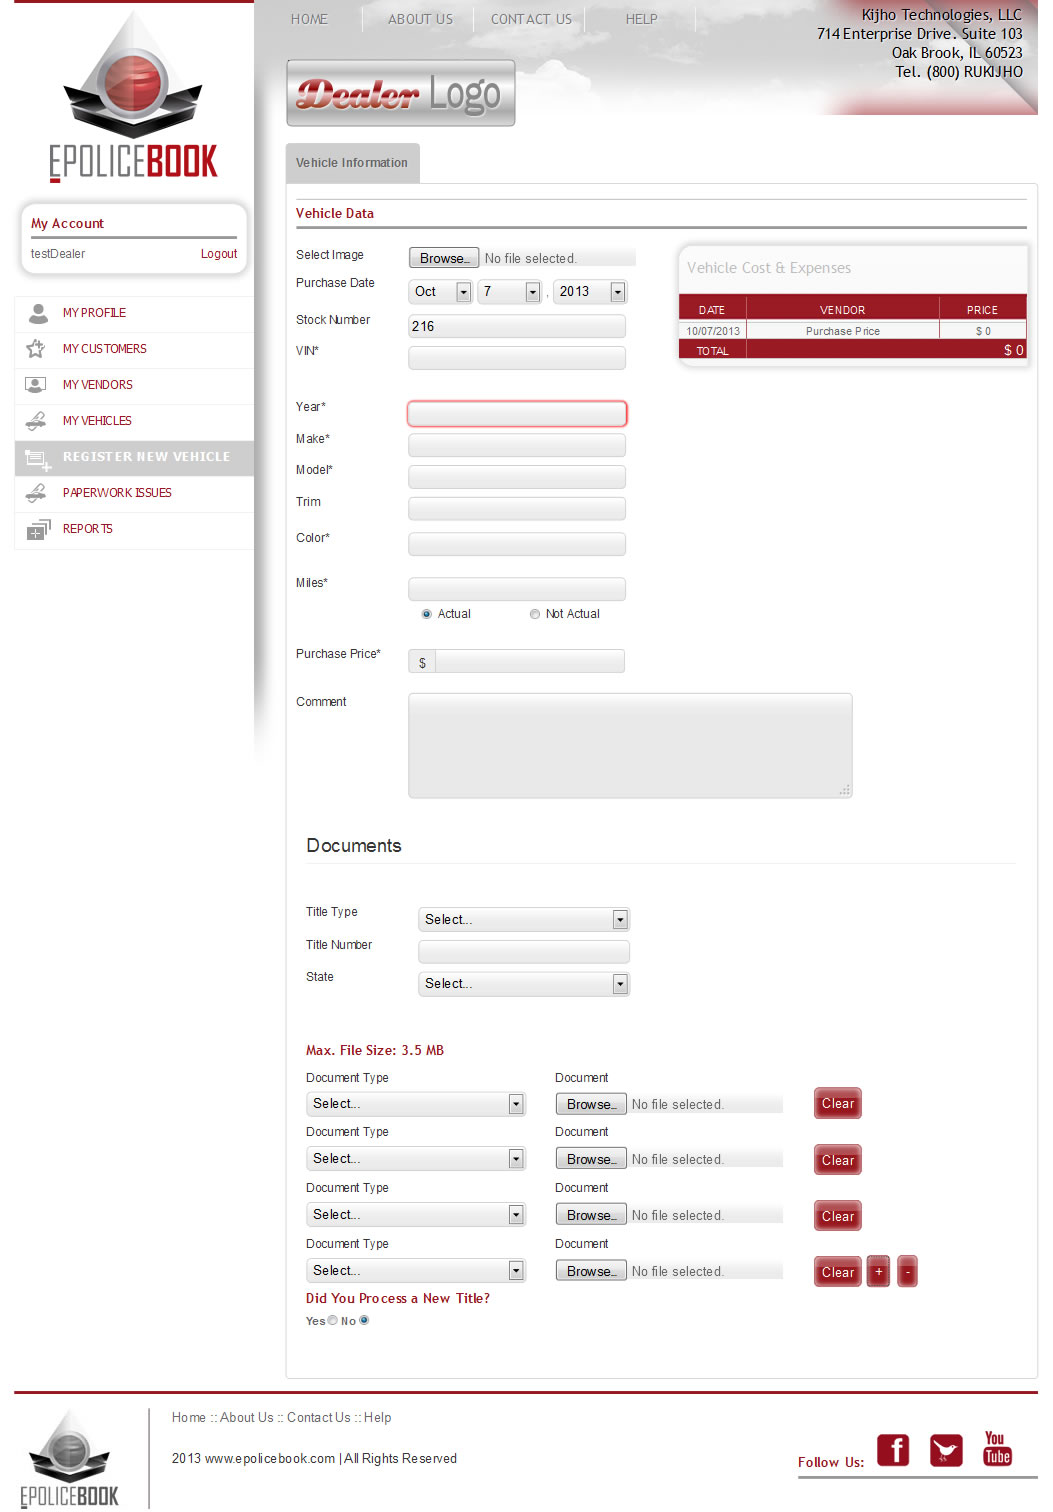Click the first document row Clear button
The height and width of the screenshot is (1512, 1053).
click(837, 1104)
